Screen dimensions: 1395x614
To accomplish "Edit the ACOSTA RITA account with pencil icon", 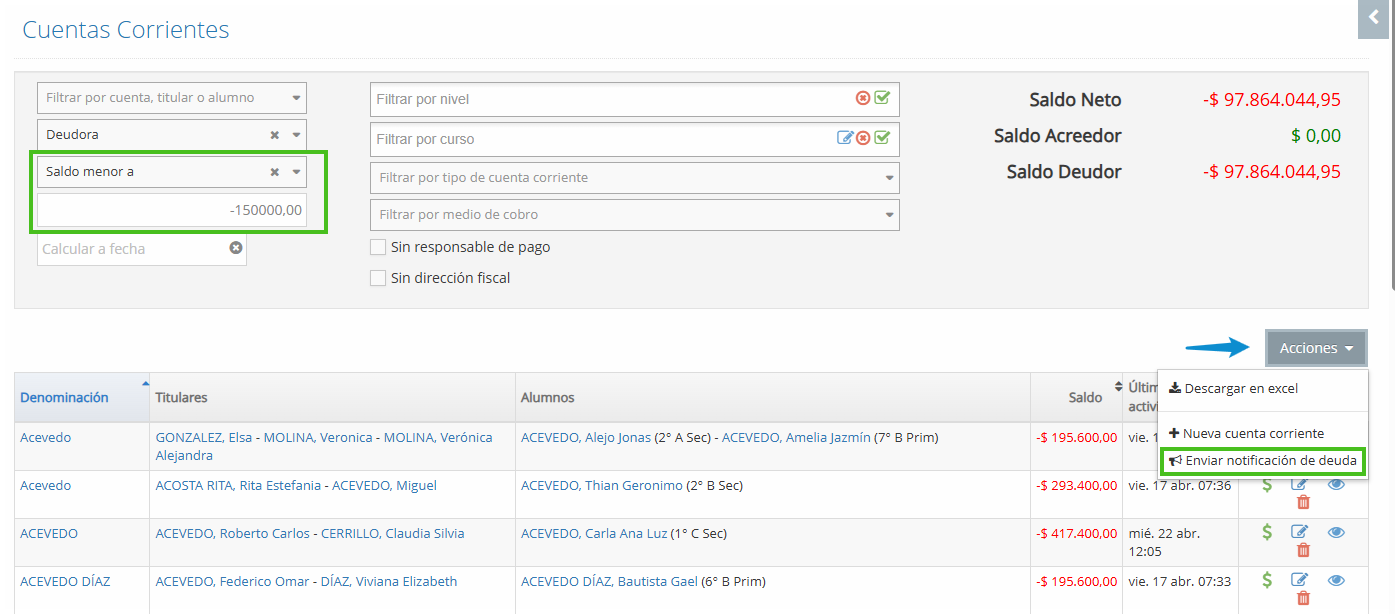I will click(1299, 485).
